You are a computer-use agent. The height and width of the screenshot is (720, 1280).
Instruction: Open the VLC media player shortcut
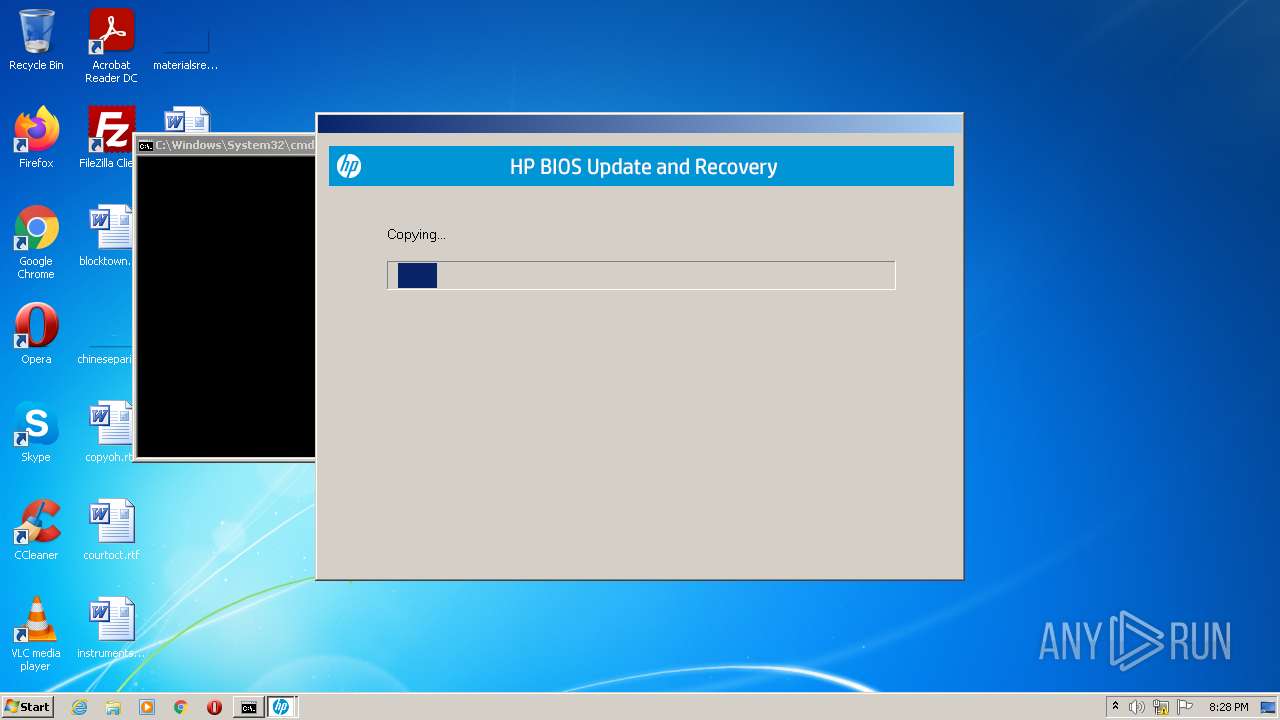click(x=36, y=634)
